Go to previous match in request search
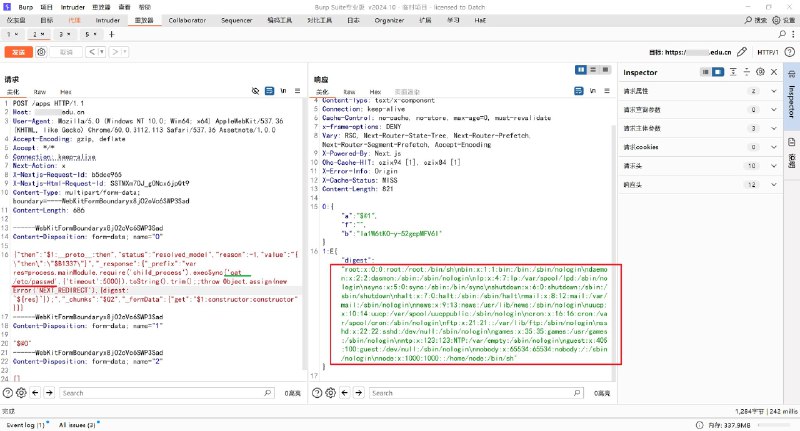 pos(36,393)
